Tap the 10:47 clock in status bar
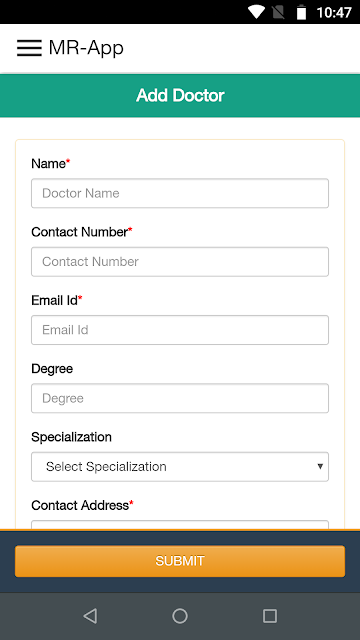The height and width of the screenshot is (640, 360). pos(334,13)
